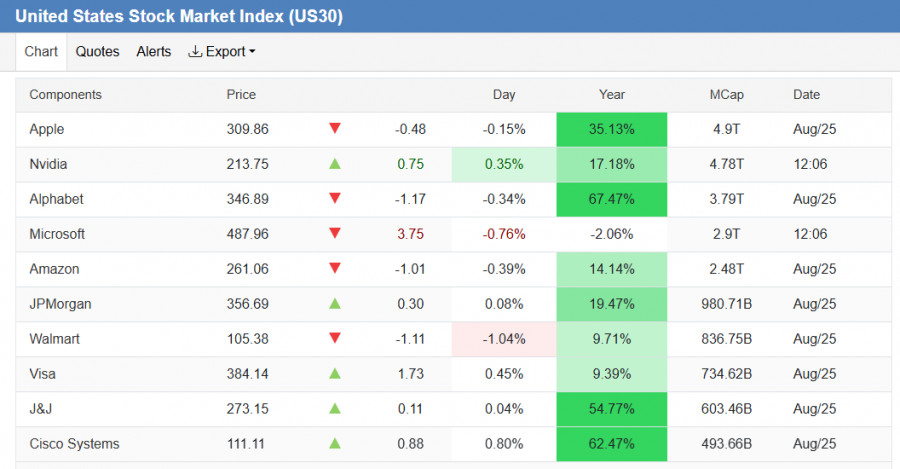
Task: Open the Visa component link
Action: tap(42, 374)
